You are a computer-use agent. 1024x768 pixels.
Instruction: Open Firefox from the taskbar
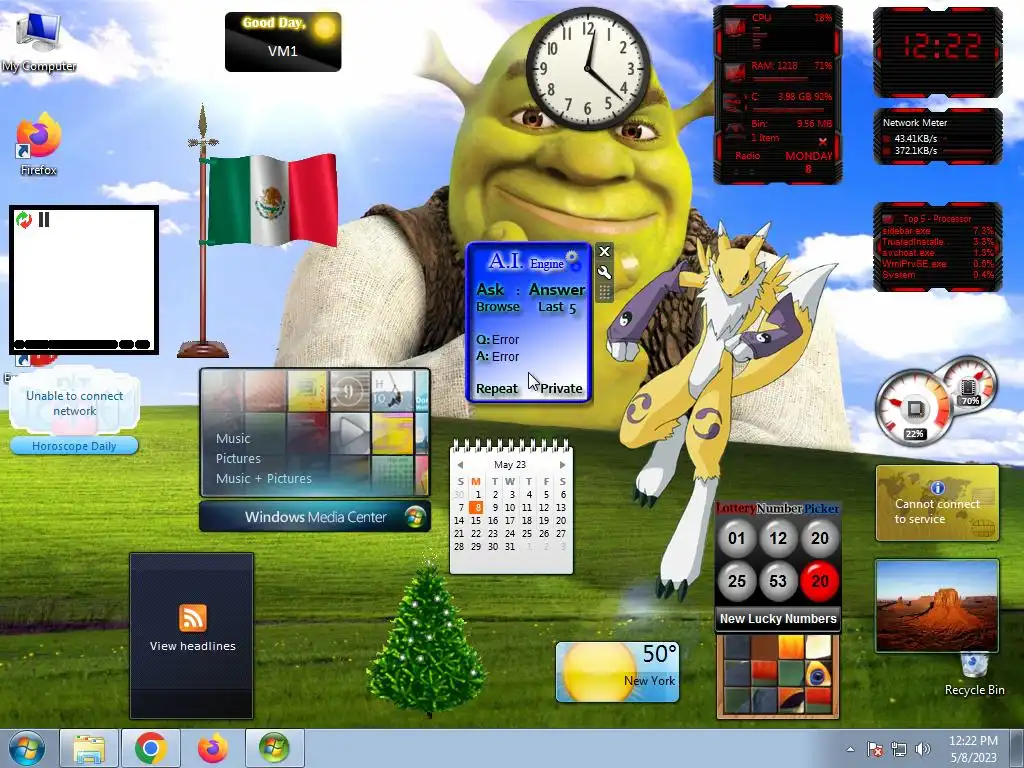click(213, 748)
